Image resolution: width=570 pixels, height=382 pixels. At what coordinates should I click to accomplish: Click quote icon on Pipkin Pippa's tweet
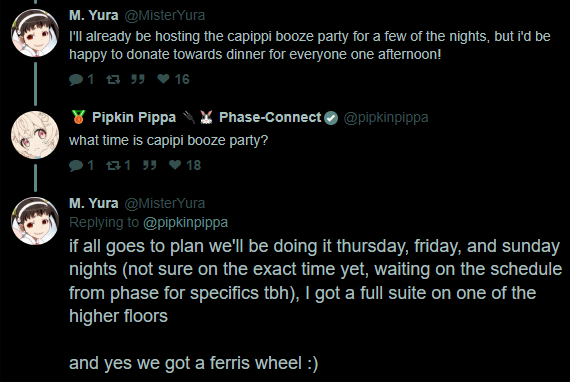point(149,165)
